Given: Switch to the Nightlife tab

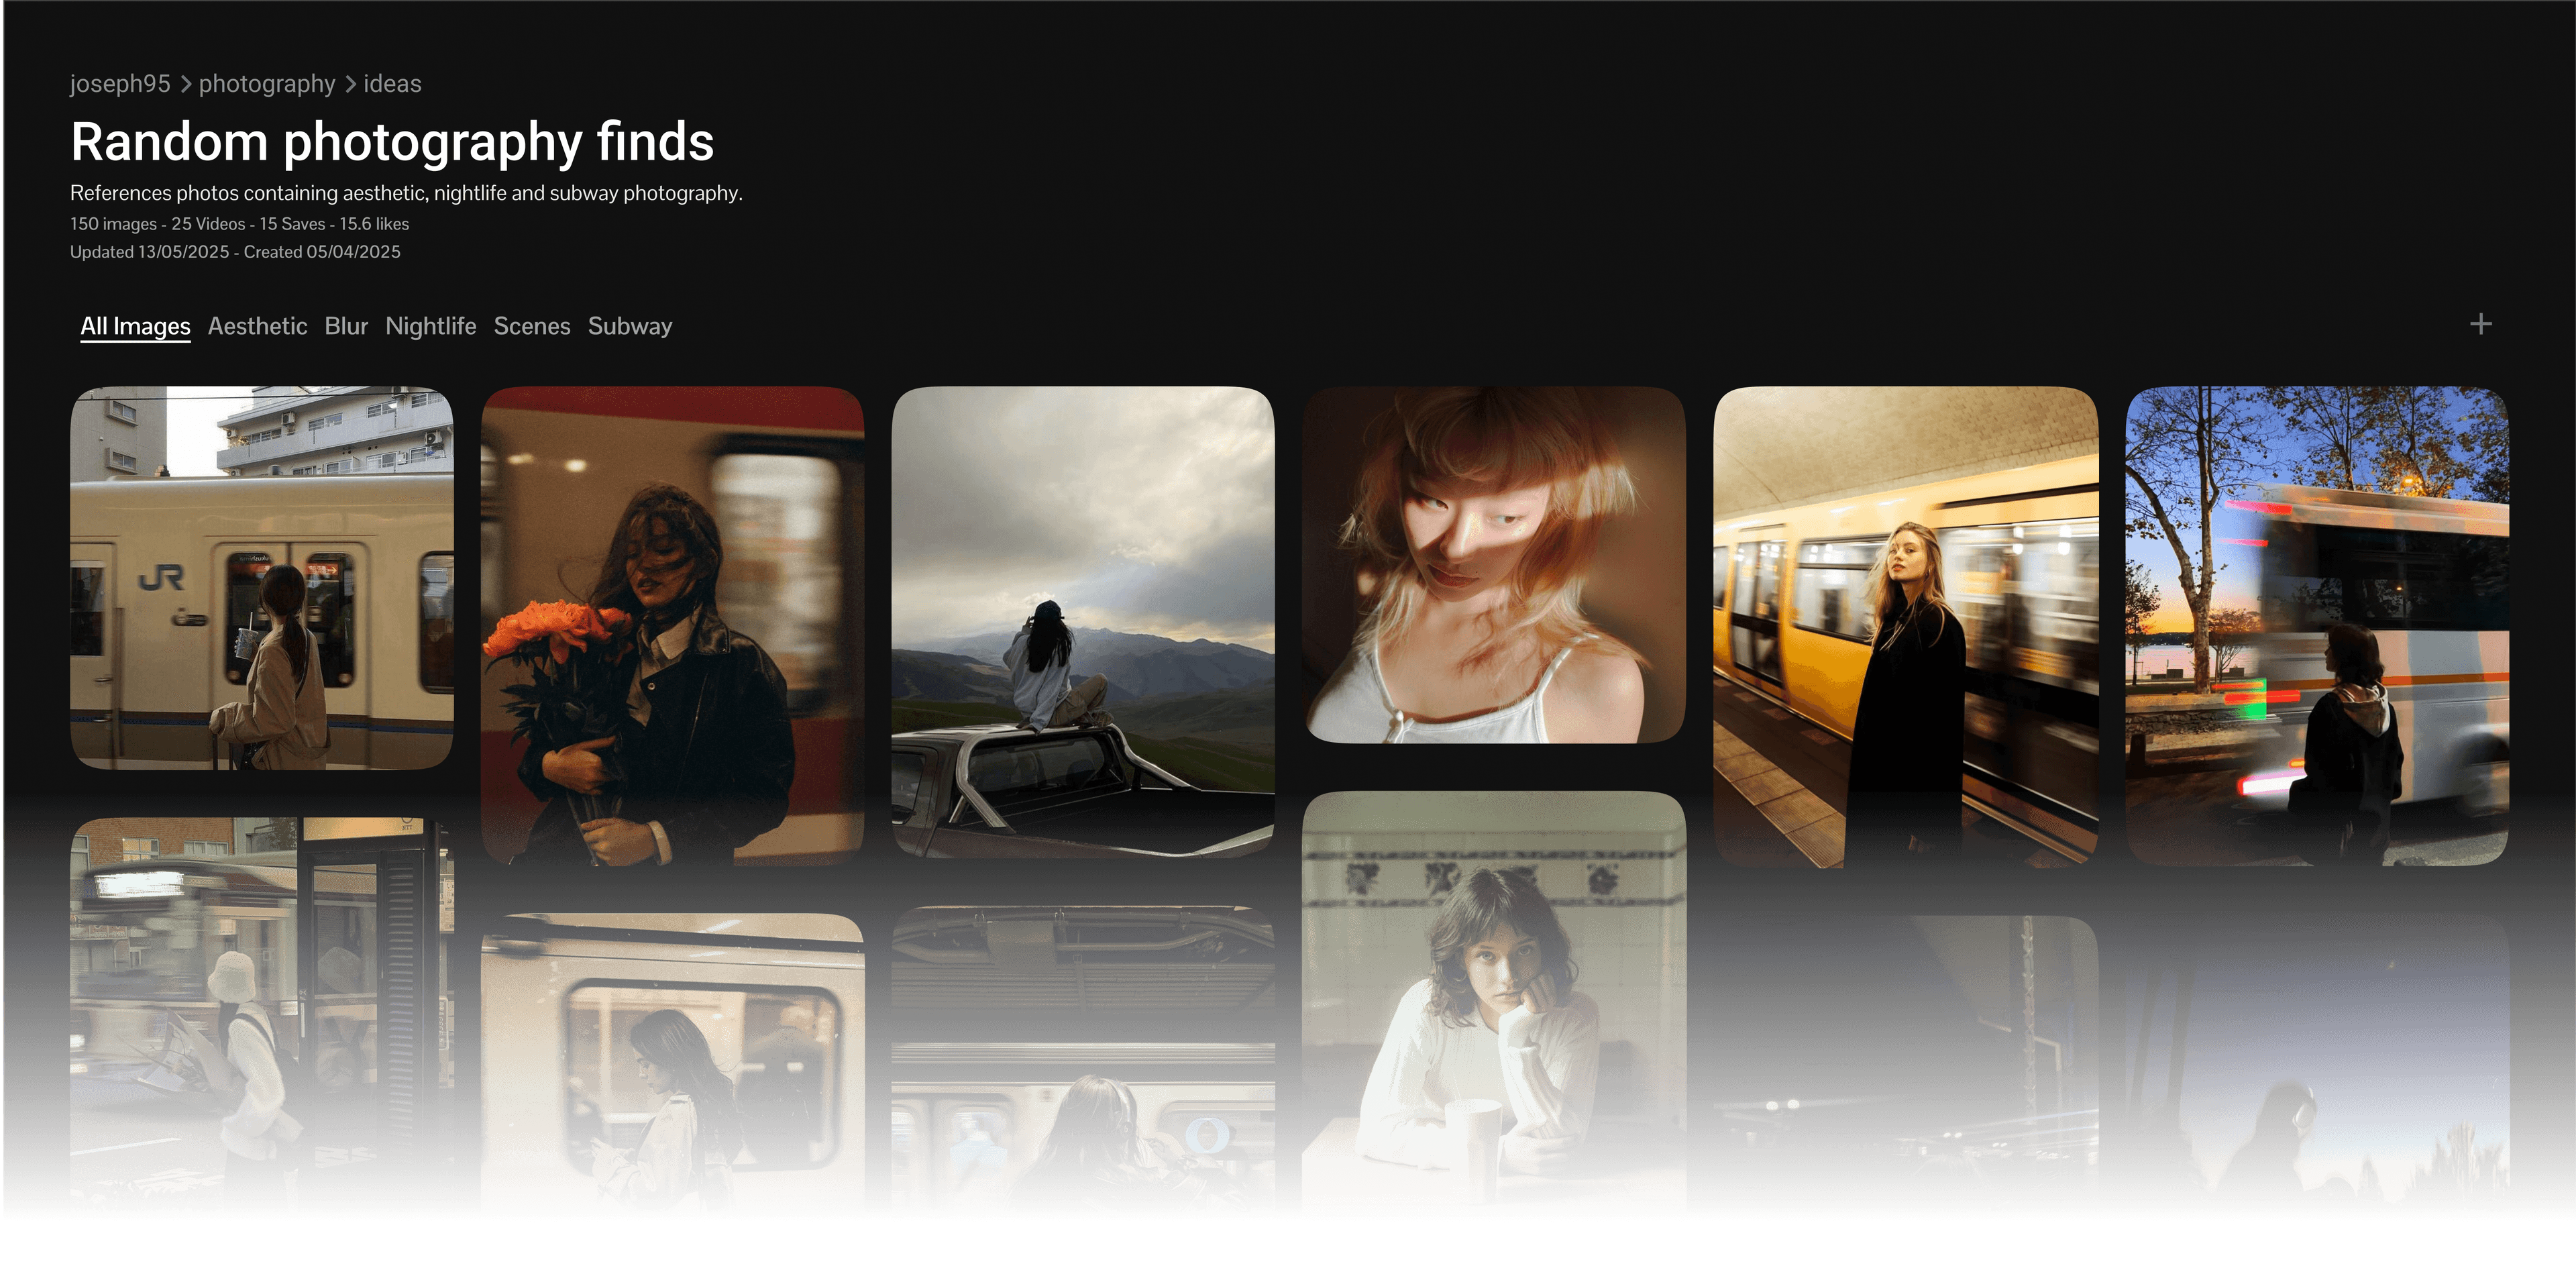Looking at the screenshot, I should click(430, 326).
